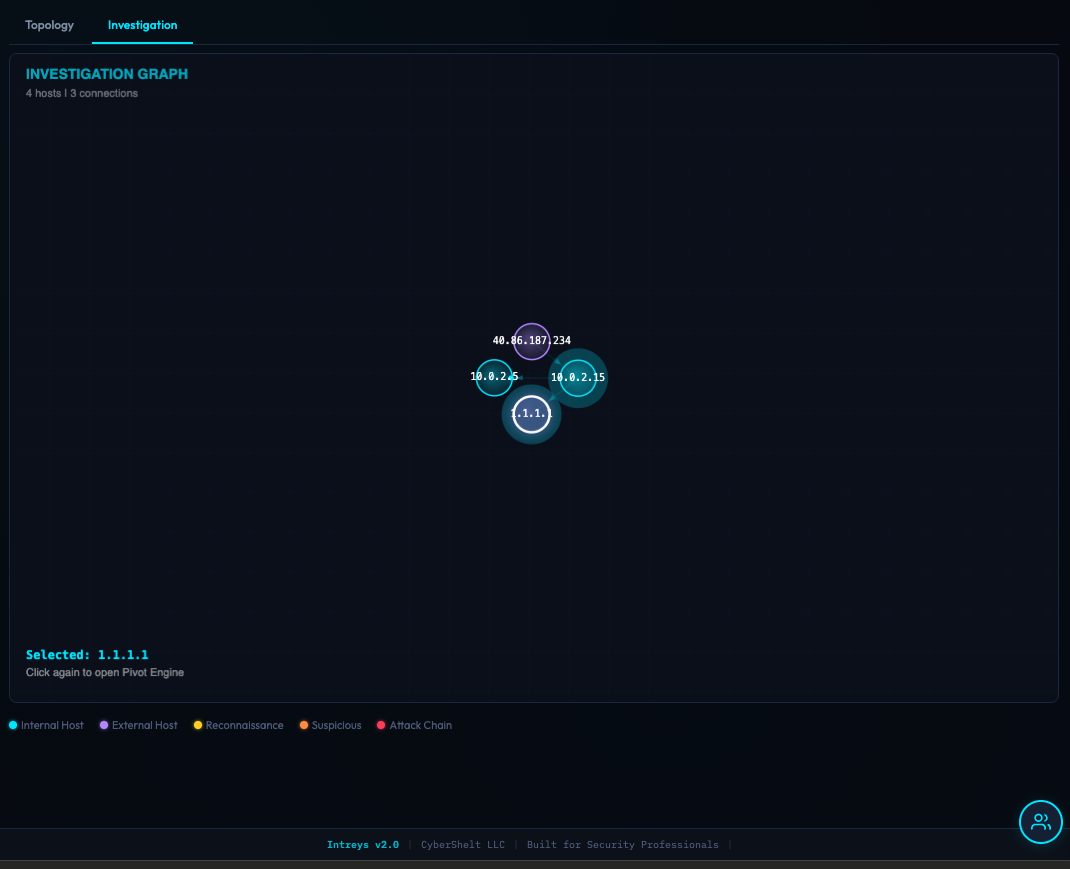Click the Internal Host legend dot
The image size is (1070, 869).
13,725
